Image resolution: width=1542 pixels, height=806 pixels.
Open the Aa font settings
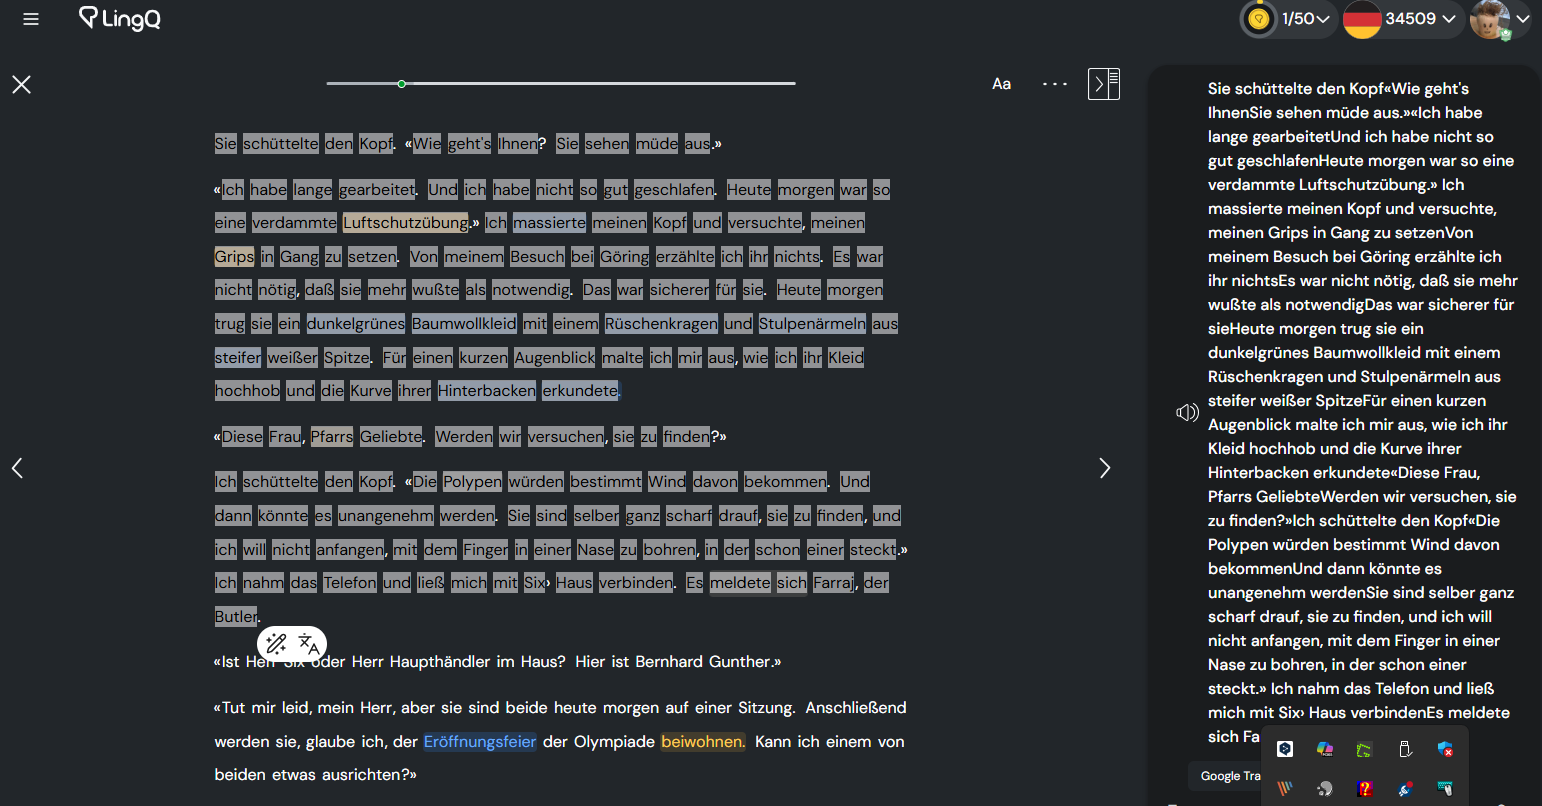(x=1001, y=84)
